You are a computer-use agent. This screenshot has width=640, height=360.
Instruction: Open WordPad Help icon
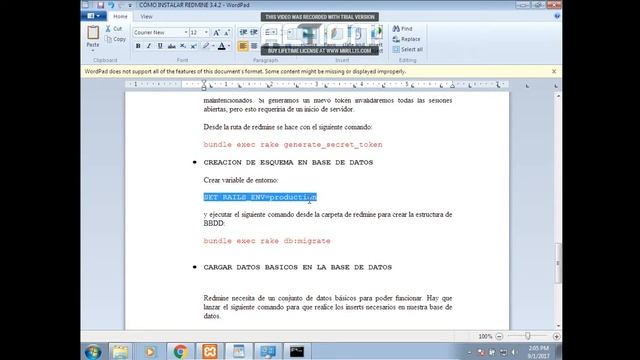(x=557, y=16)
